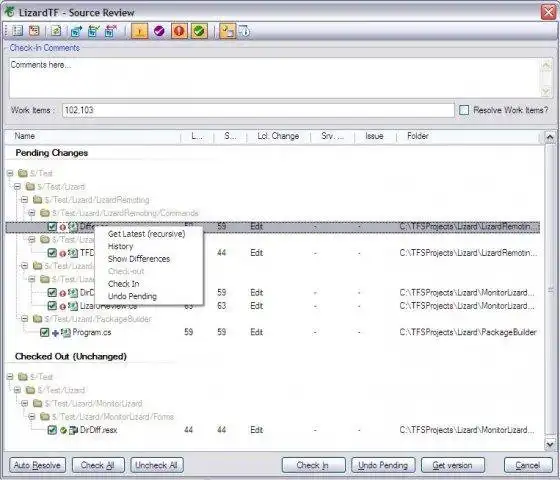Click the tree view toolbar icon
This screenshot has width=560, height=480.
[x=34, y=31]
